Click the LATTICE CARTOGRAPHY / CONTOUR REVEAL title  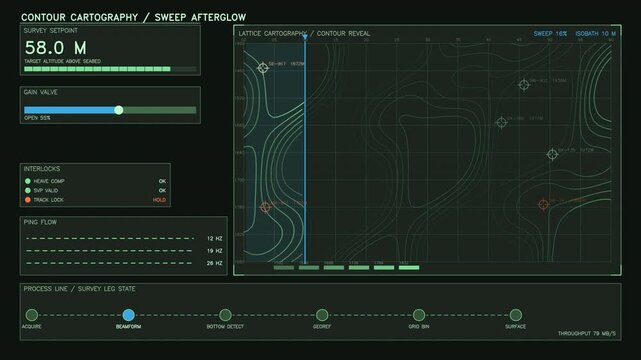304,34
